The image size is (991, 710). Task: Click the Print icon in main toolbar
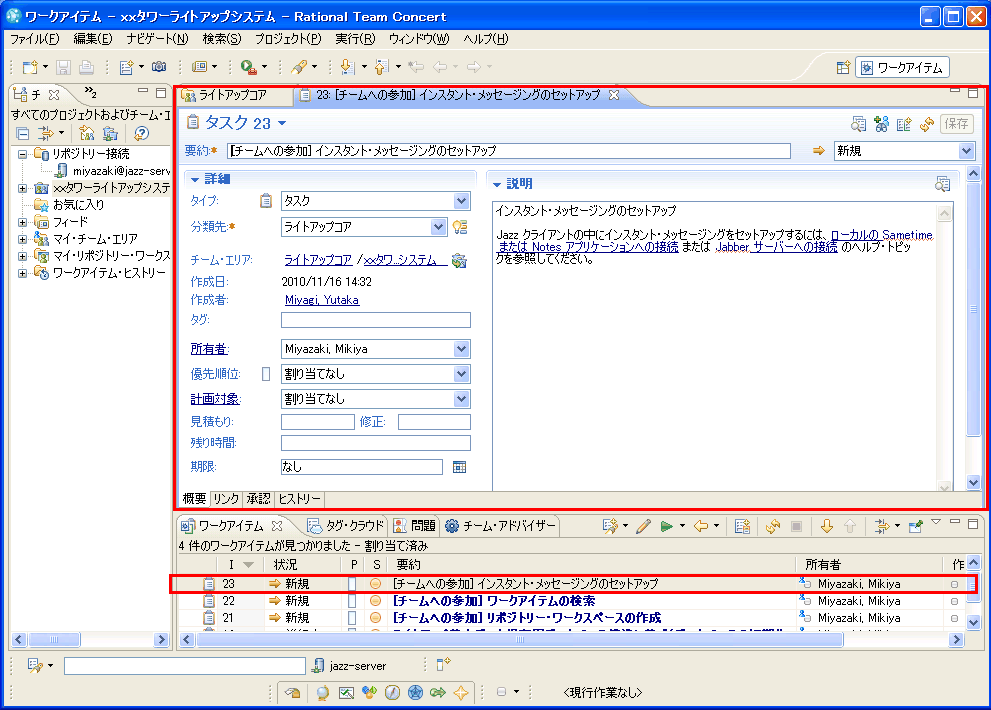[x=87, y=66]
